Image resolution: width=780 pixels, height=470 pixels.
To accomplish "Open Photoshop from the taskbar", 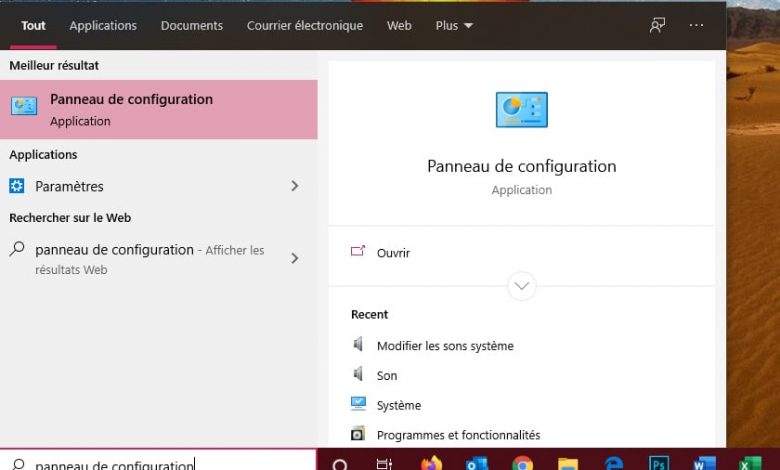I will (659, 464).
